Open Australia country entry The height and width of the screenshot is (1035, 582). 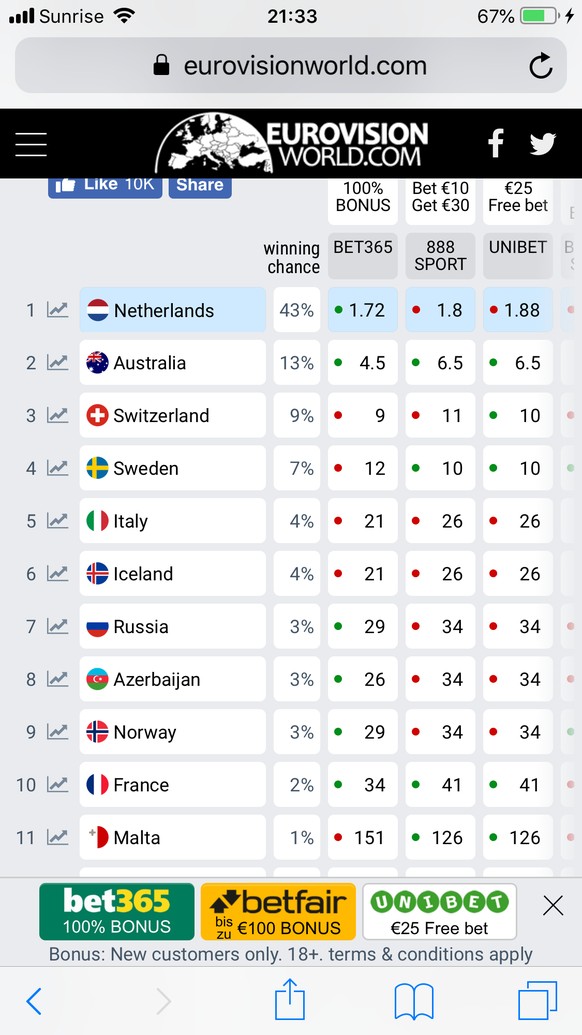coord(173,362)
